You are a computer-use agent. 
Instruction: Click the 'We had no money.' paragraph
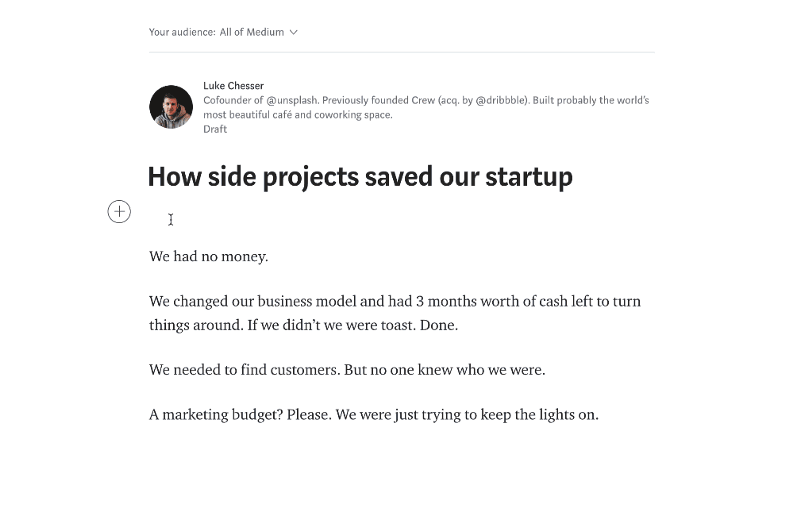[x=208, y=256]
